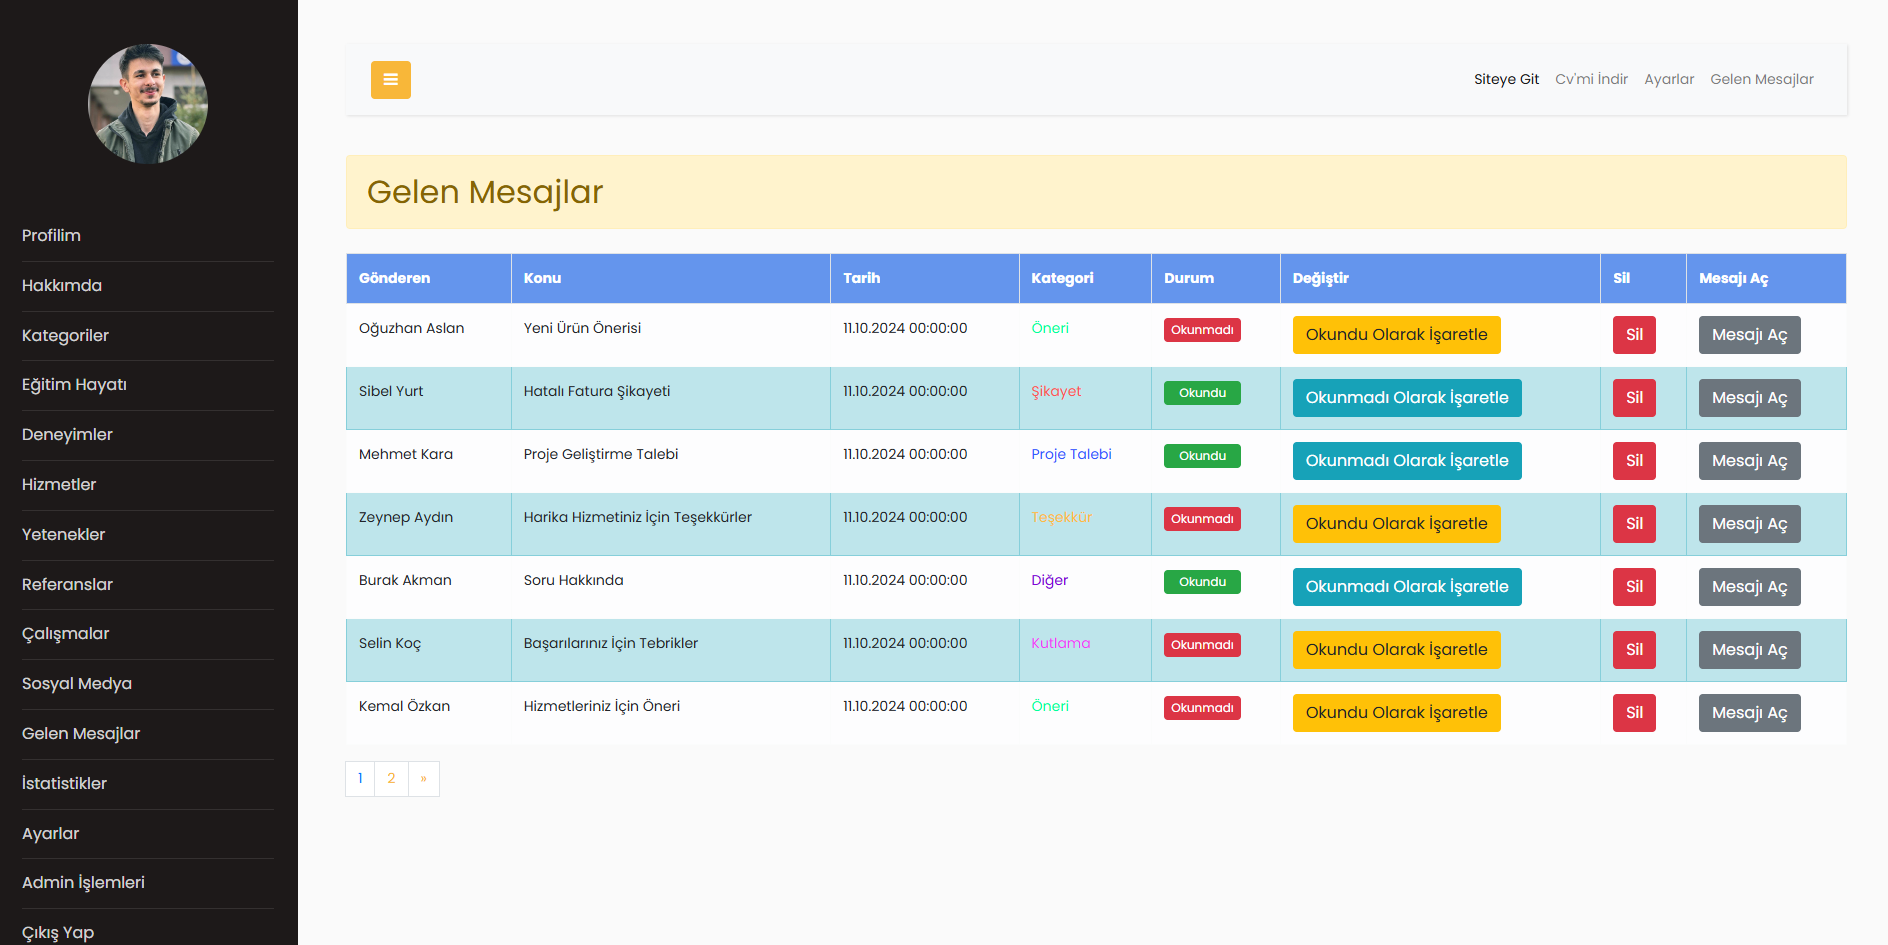Open Selin Koç's message

[1748, 650]
